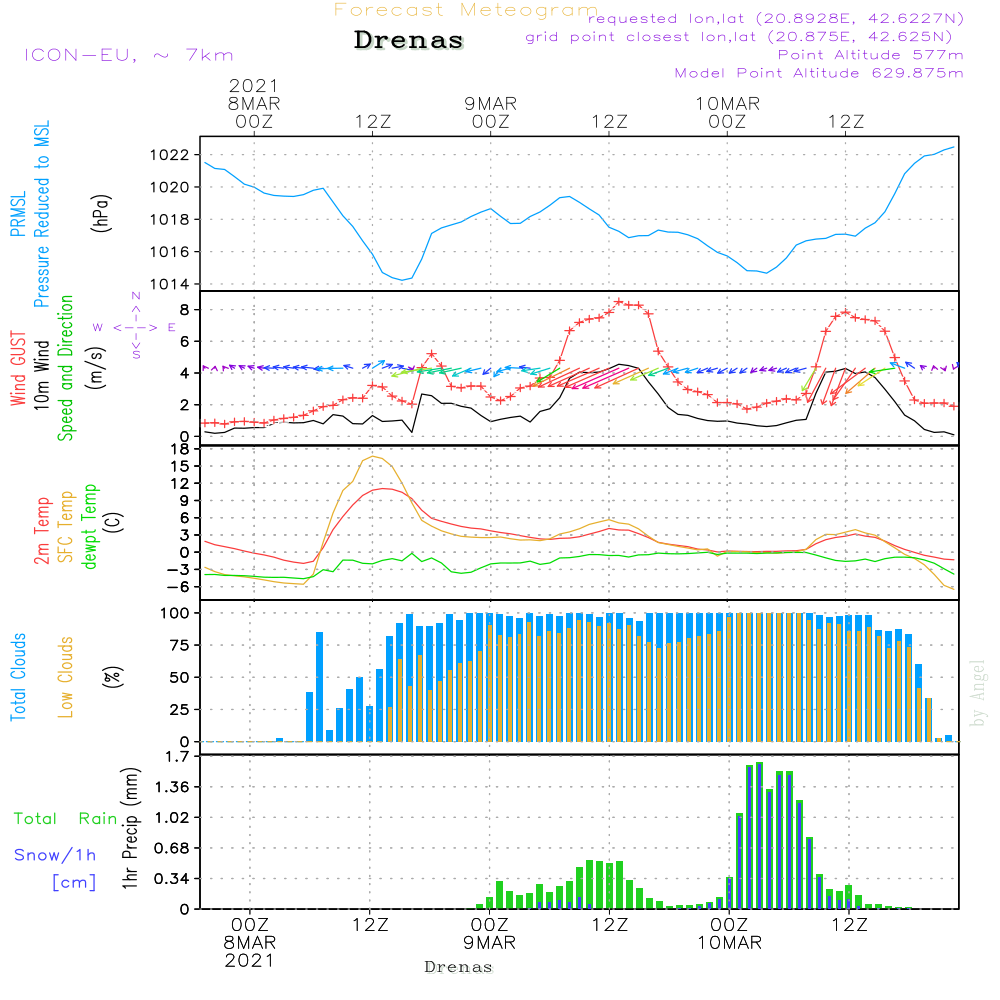1000x1000 pixels.
Task: Click the 1022 pressure axis value
Action: [x=170, y=155]
